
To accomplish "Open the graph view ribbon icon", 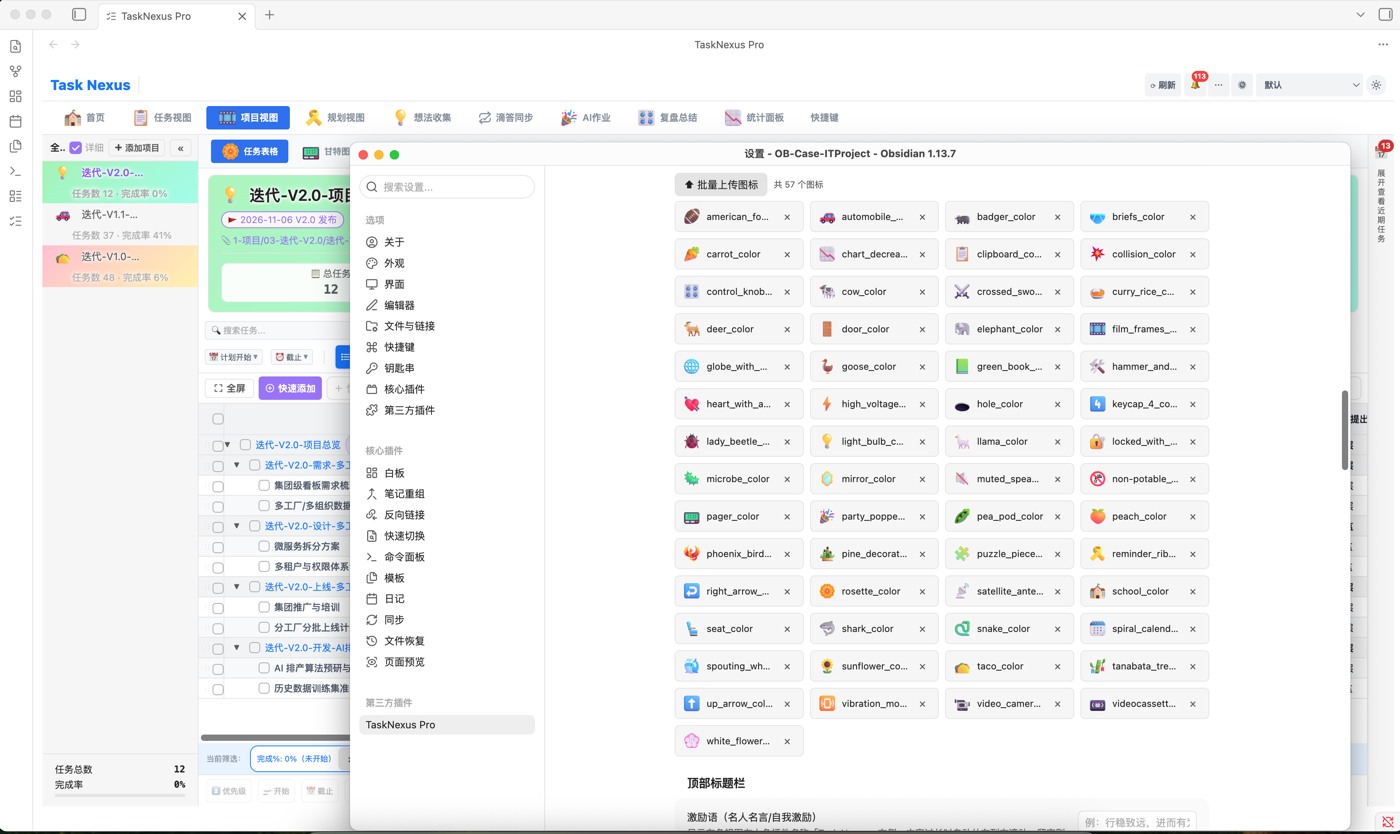I will point(15,71).
